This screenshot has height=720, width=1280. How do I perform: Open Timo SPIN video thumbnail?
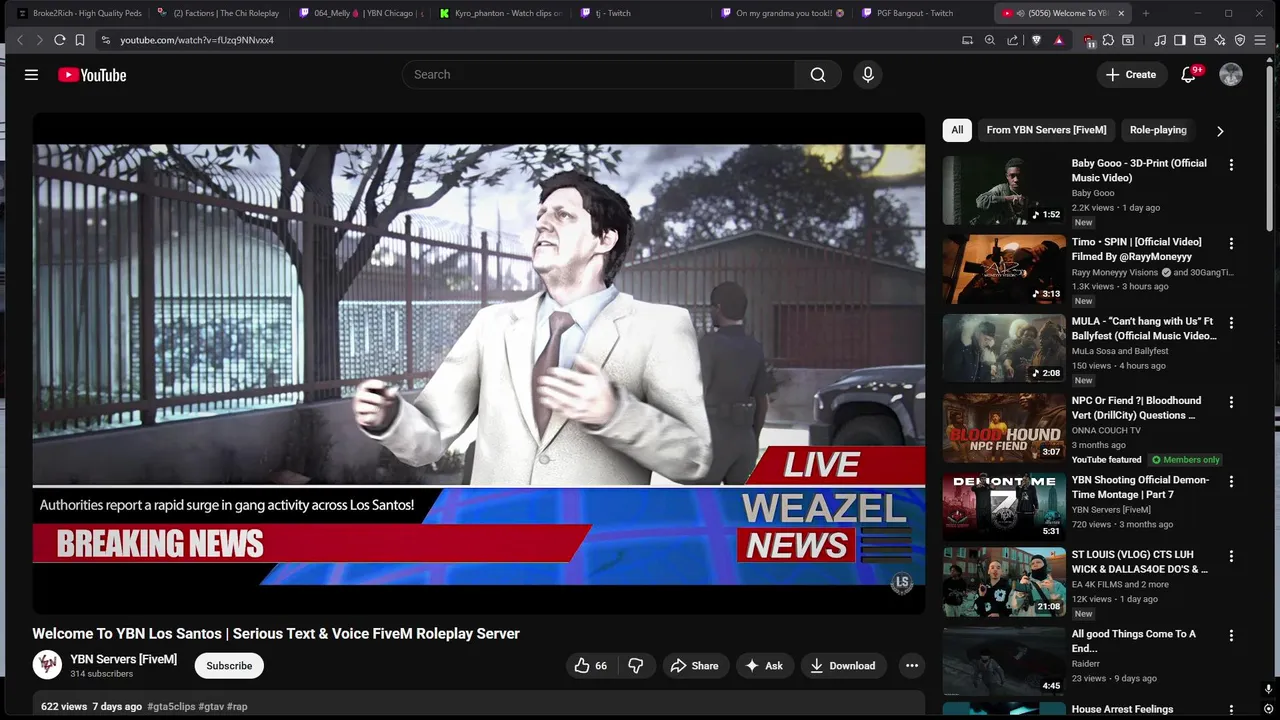click(x=1004, y=269)
